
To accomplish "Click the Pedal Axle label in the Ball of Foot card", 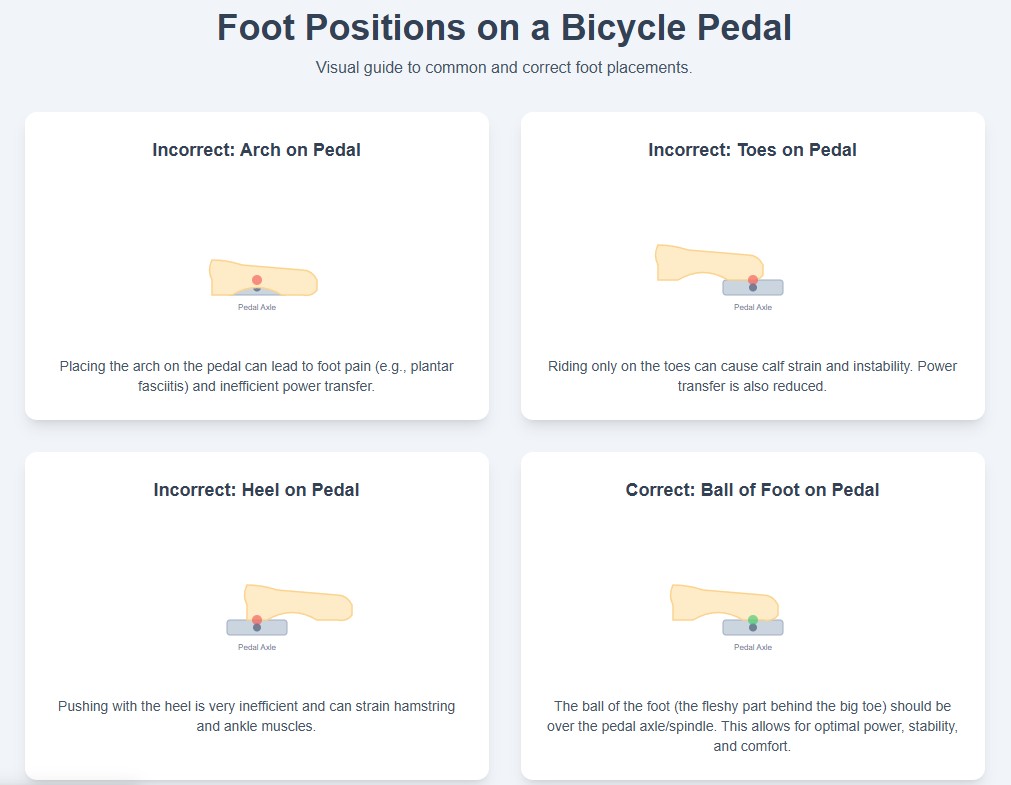I will [752, 647].
